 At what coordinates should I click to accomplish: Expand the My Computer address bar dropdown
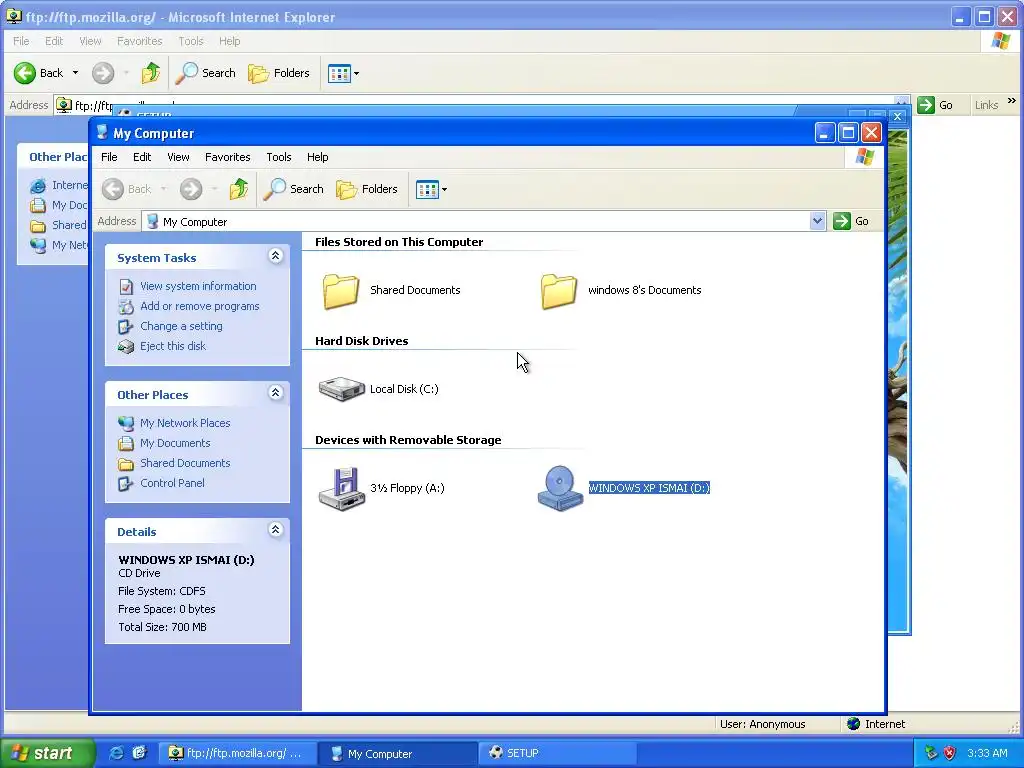pyautogui.click(x=817, y=221)
